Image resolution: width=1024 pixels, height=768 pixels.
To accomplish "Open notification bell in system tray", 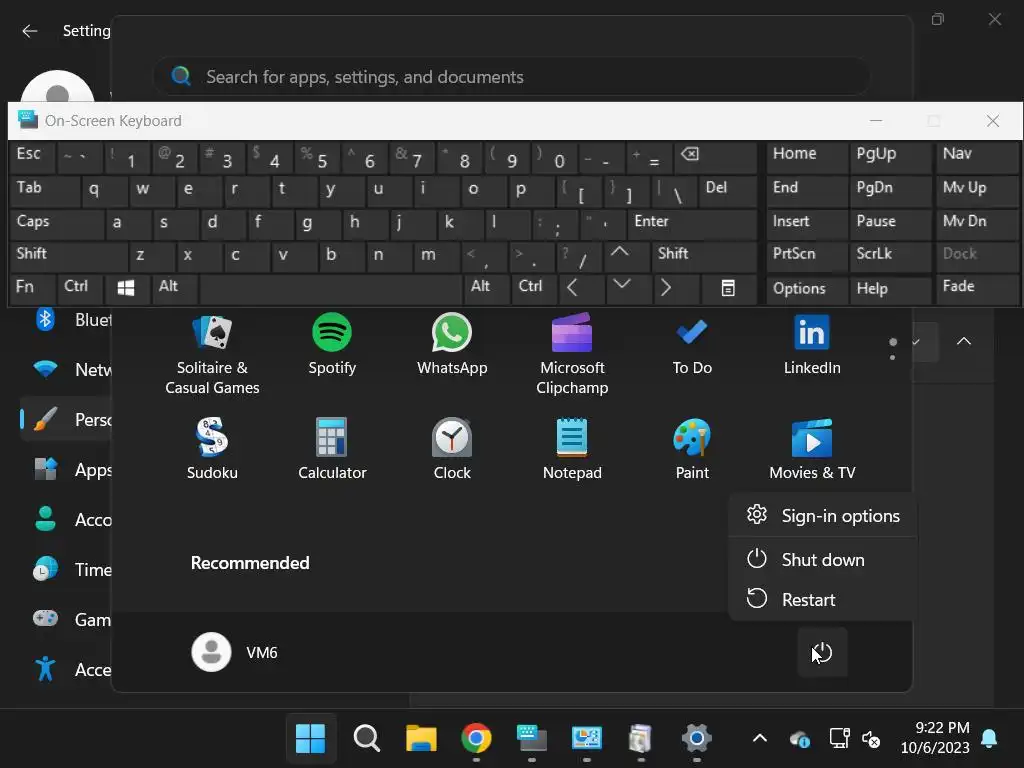I will coord(989,738).
